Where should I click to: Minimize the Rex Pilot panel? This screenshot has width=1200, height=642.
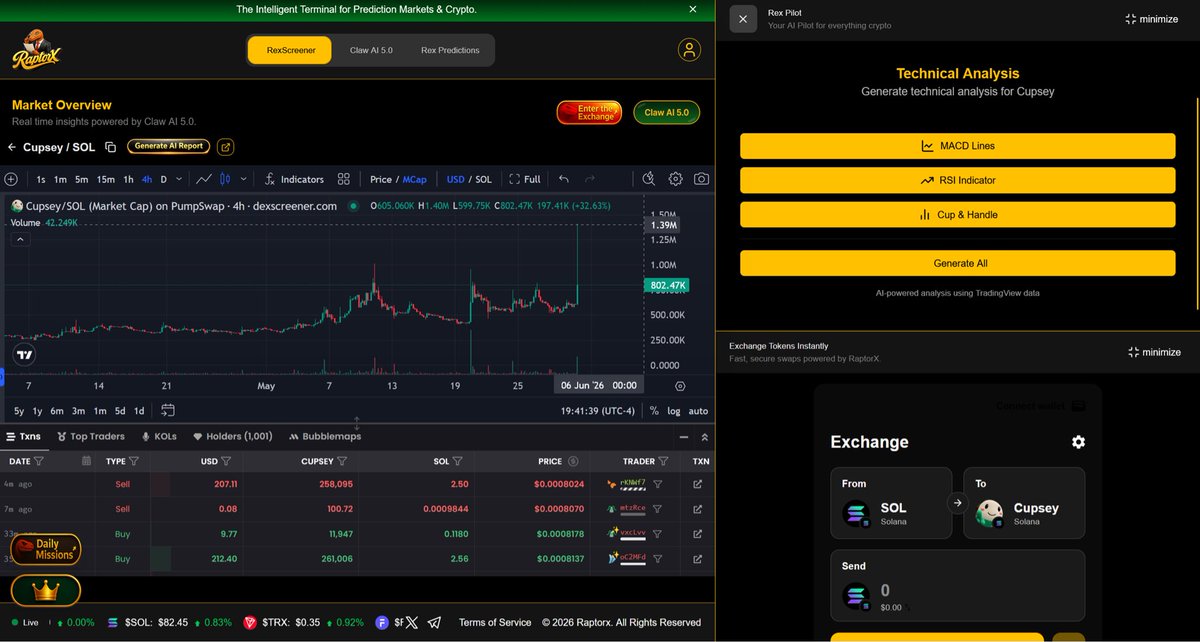click(1151, 19)
